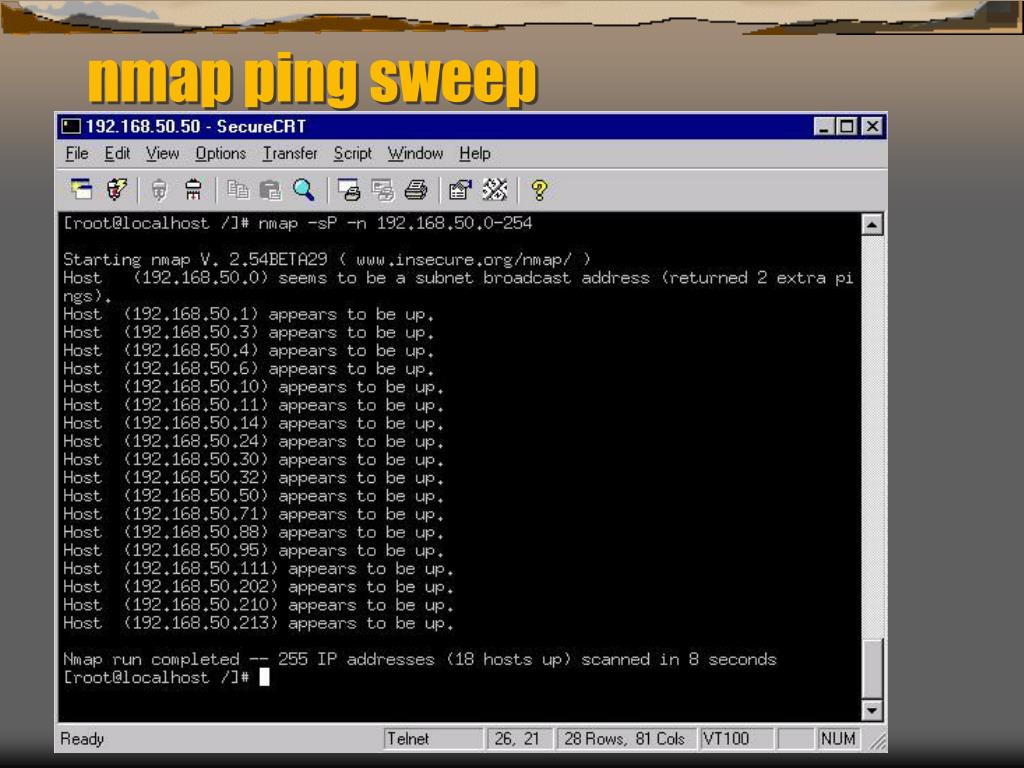Click the Host 192.168.50.11 line
This screenshot has width=1024, height=768.
coord(253,405)
